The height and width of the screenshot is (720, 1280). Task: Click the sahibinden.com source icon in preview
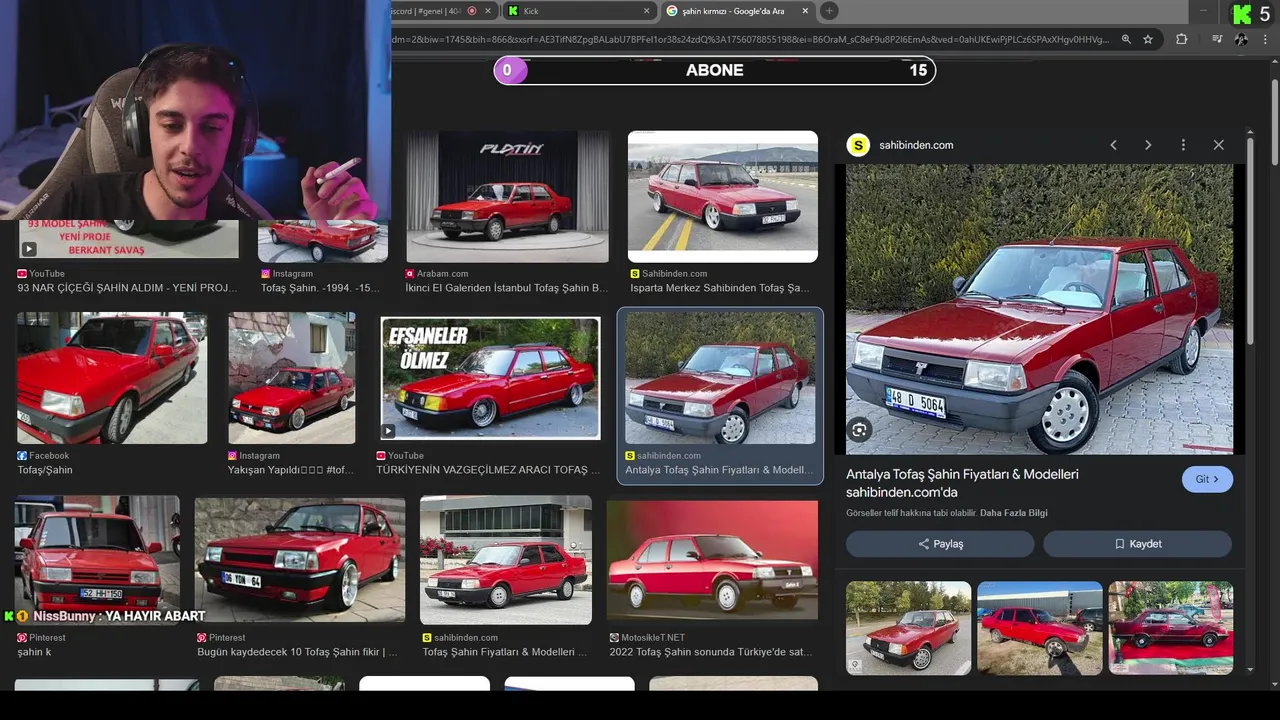858,145
